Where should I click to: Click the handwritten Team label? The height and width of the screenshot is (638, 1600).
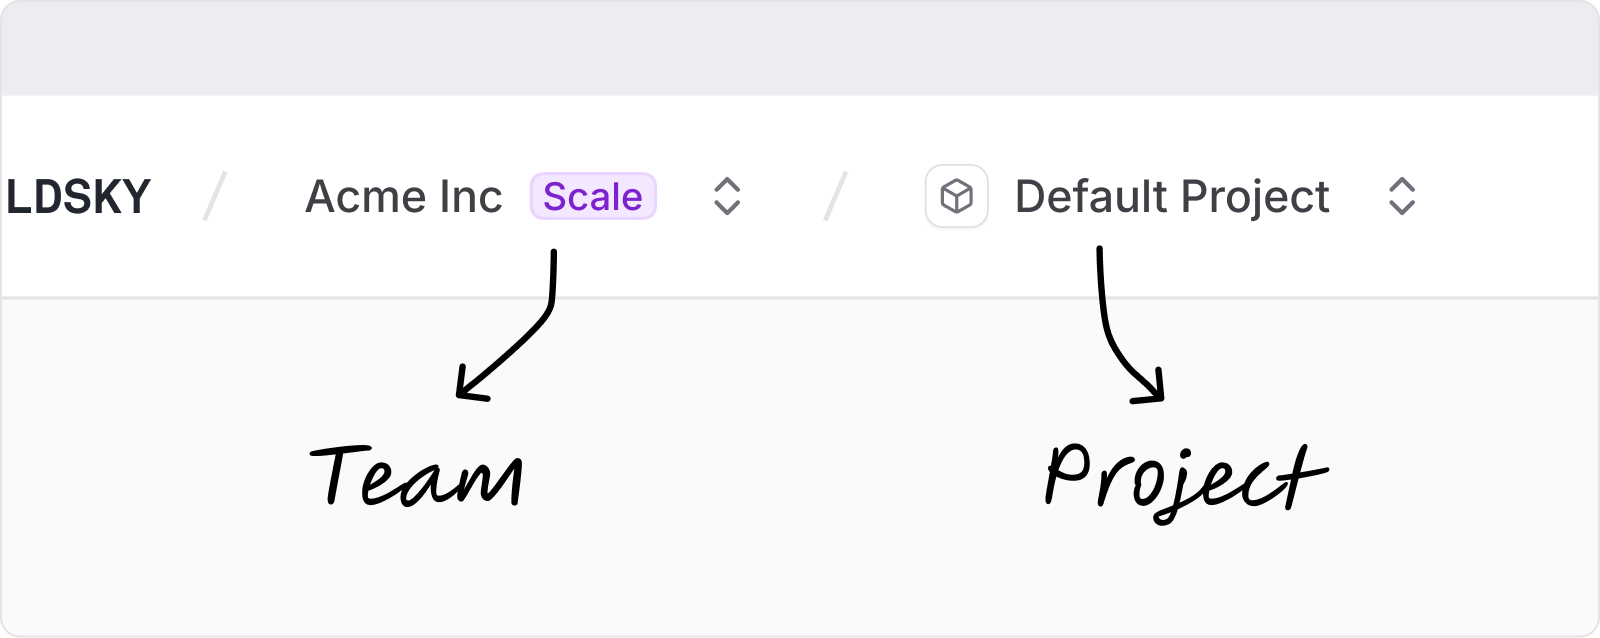coord(417,477)
